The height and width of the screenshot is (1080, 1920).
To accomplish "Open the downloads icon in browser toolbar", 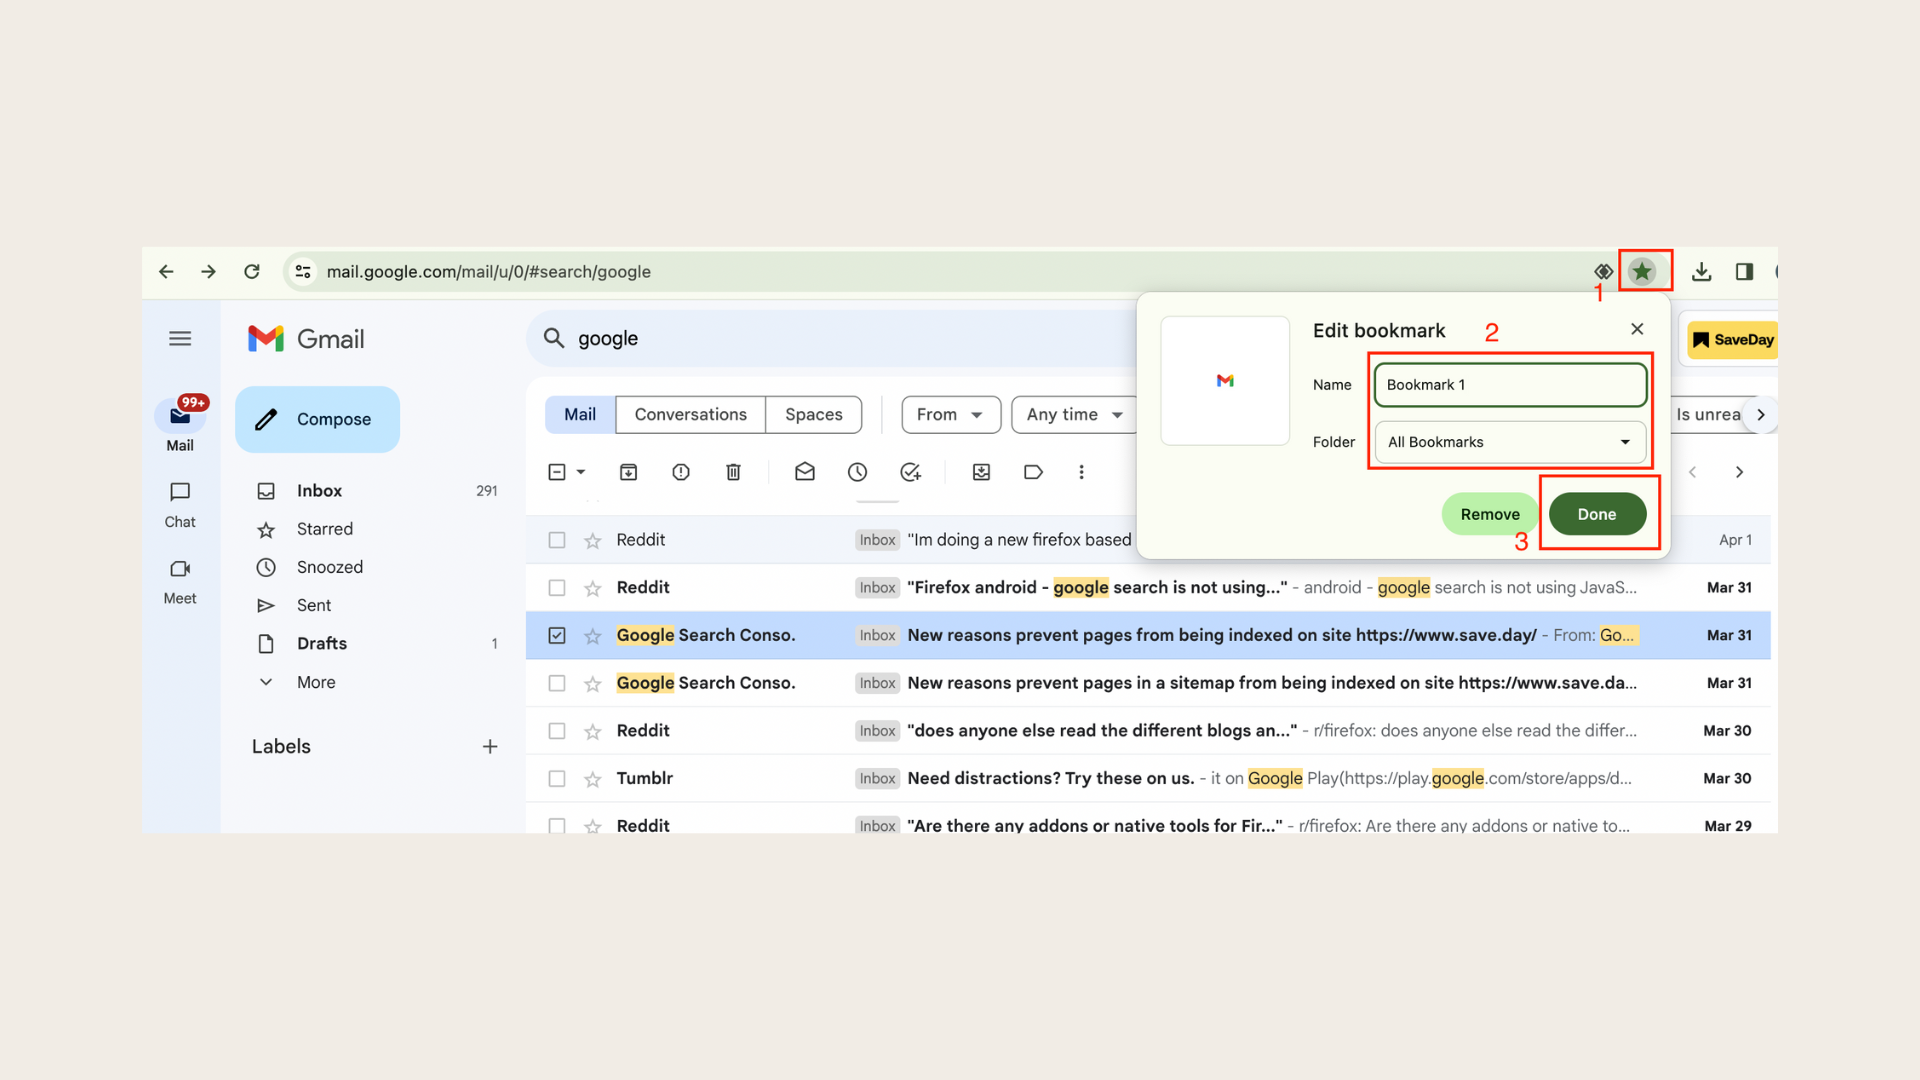I will click(1701, 272).
